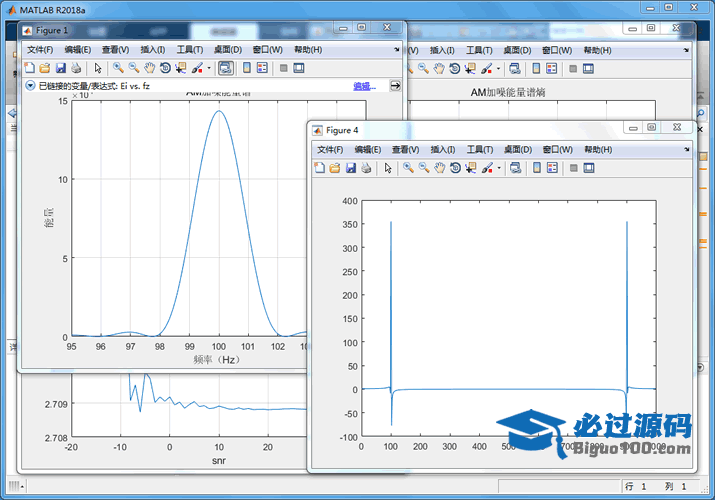The width and height of the screenshot is (715, 500).
Task: Collapse the linked variables bar in Figure 1
Action: pyautogui.click(x=30, y=86)
